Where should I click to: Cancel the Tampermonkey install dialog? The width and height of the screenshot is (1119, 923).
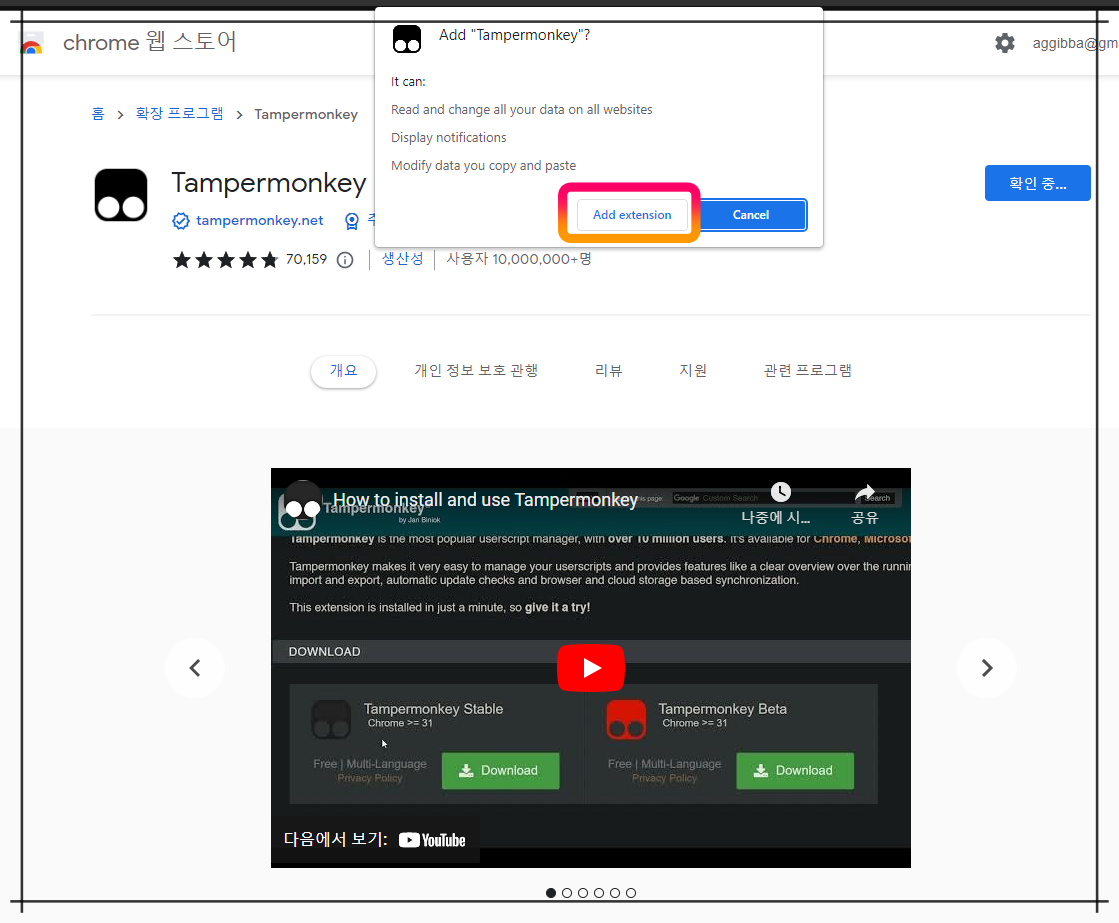[x=751, y=215]
